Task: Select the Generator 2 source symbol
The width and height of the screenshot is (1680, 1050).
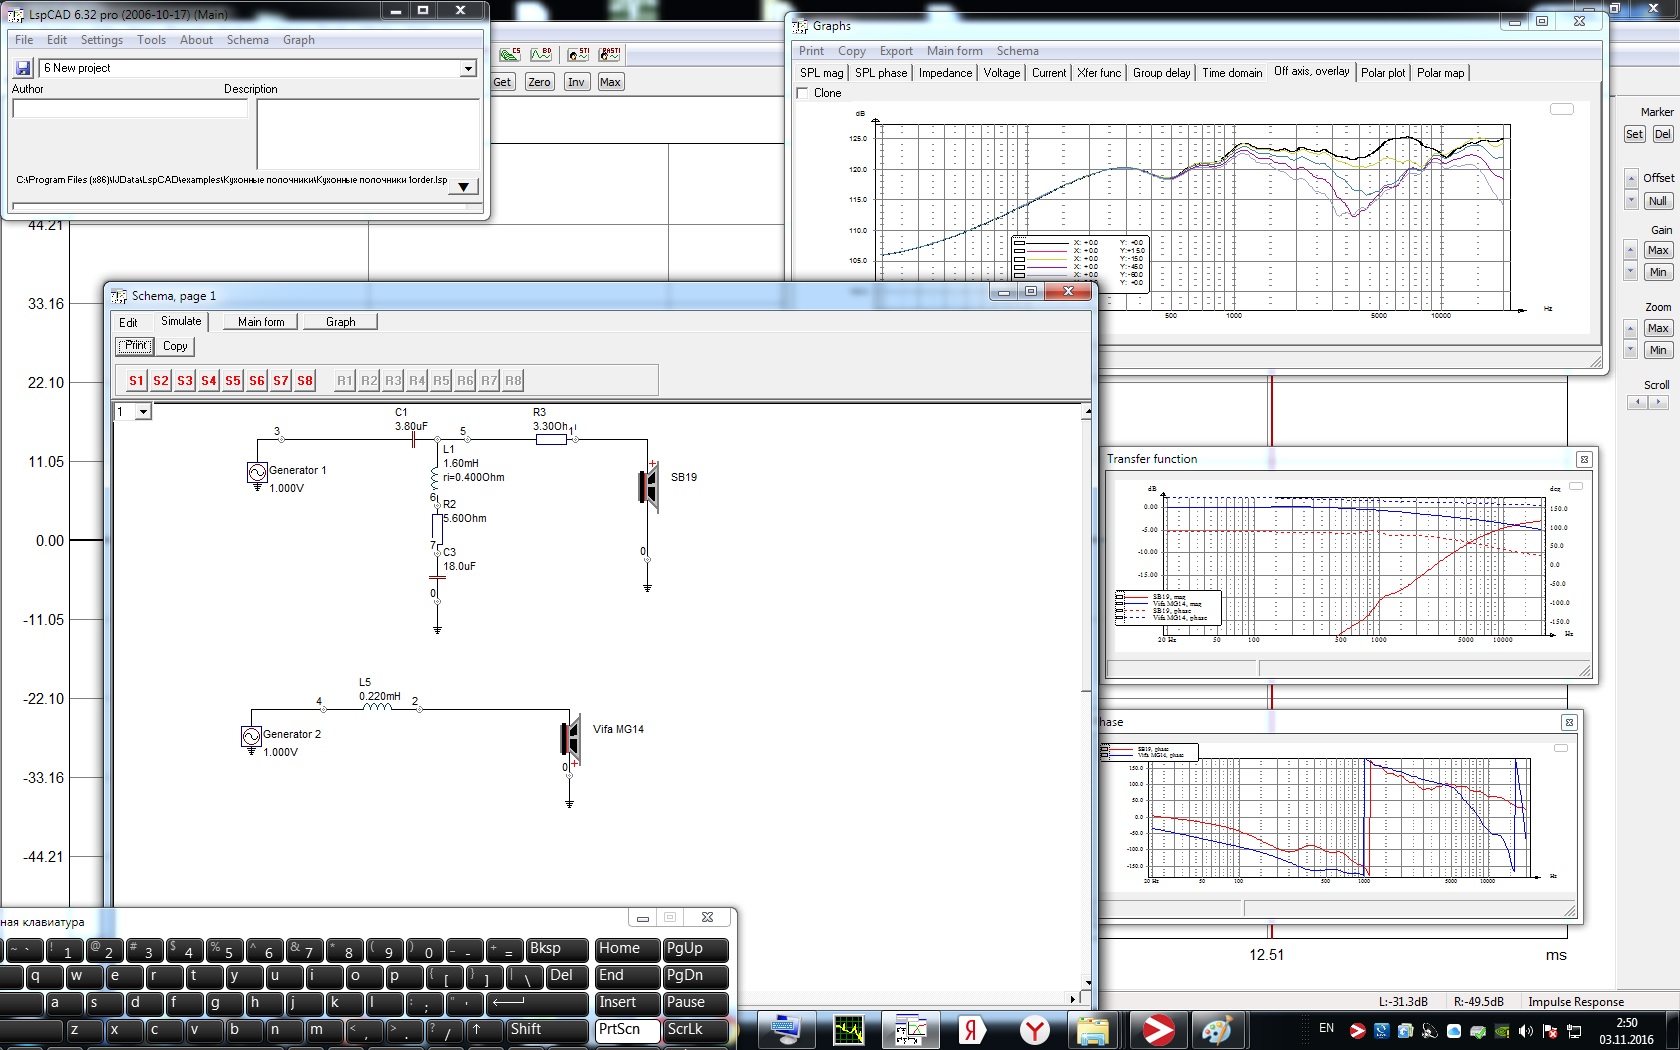Action: [x=251, y=738]
